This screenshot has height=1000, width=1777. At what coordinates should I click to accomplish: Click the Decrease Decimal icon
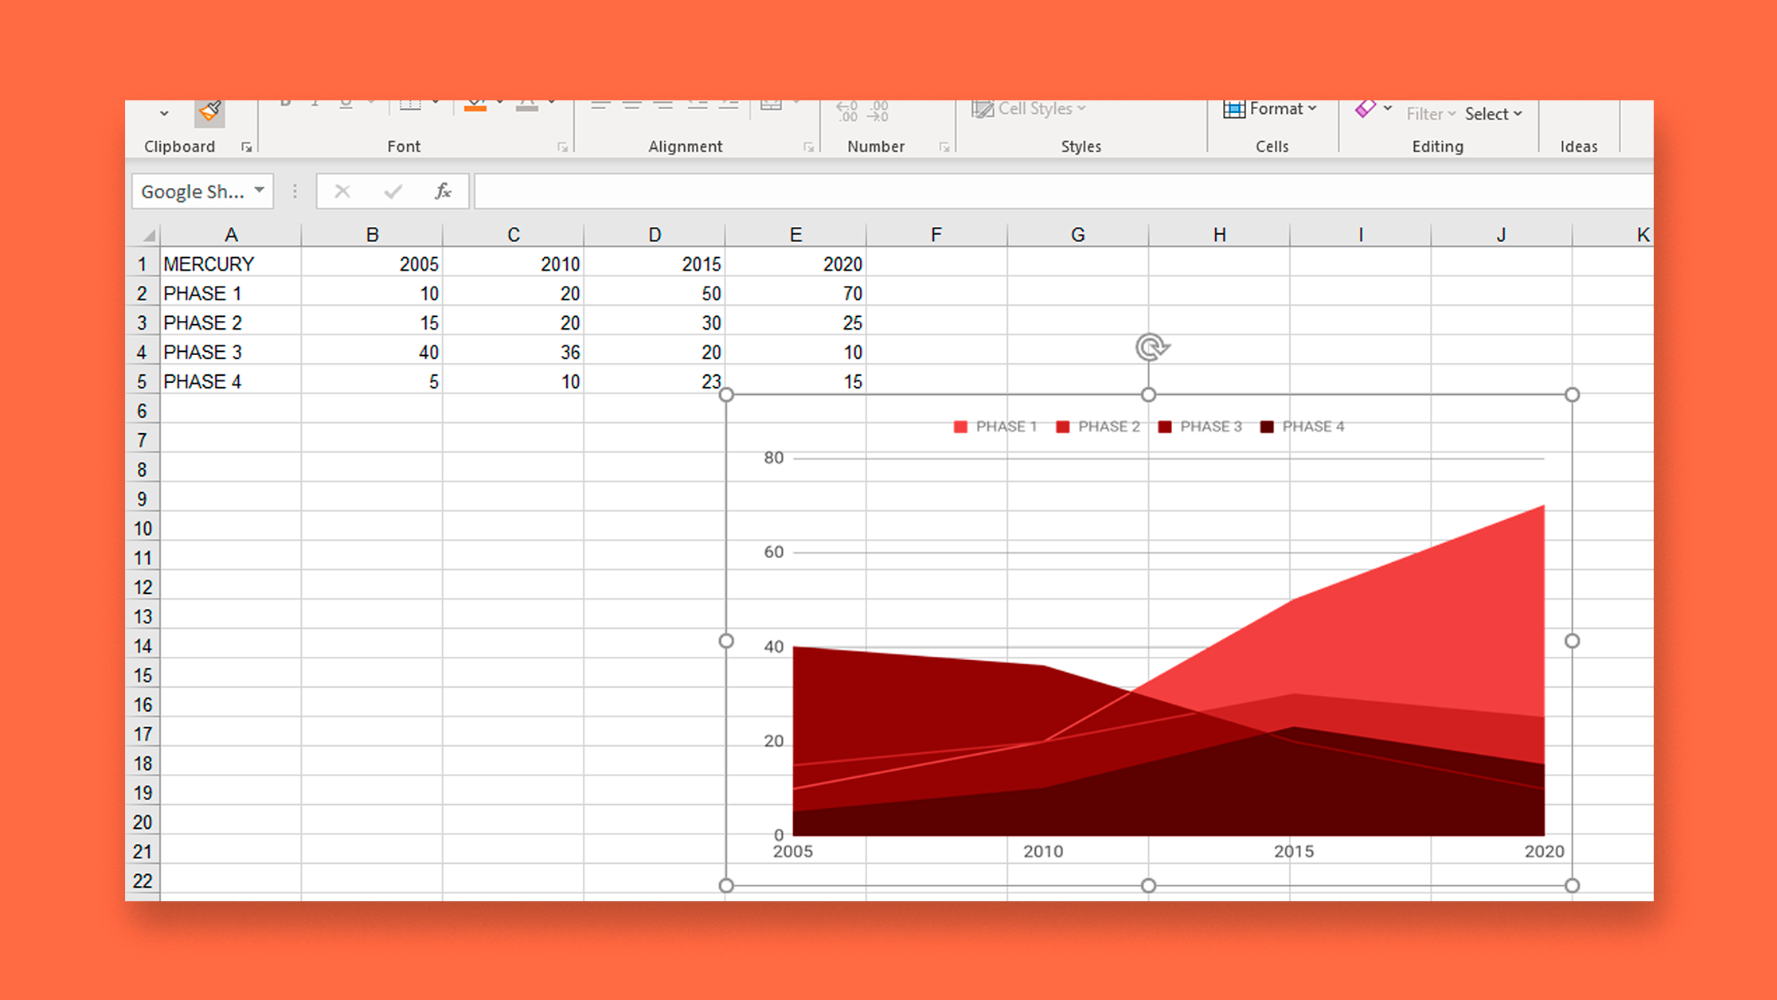click(878, 112)
